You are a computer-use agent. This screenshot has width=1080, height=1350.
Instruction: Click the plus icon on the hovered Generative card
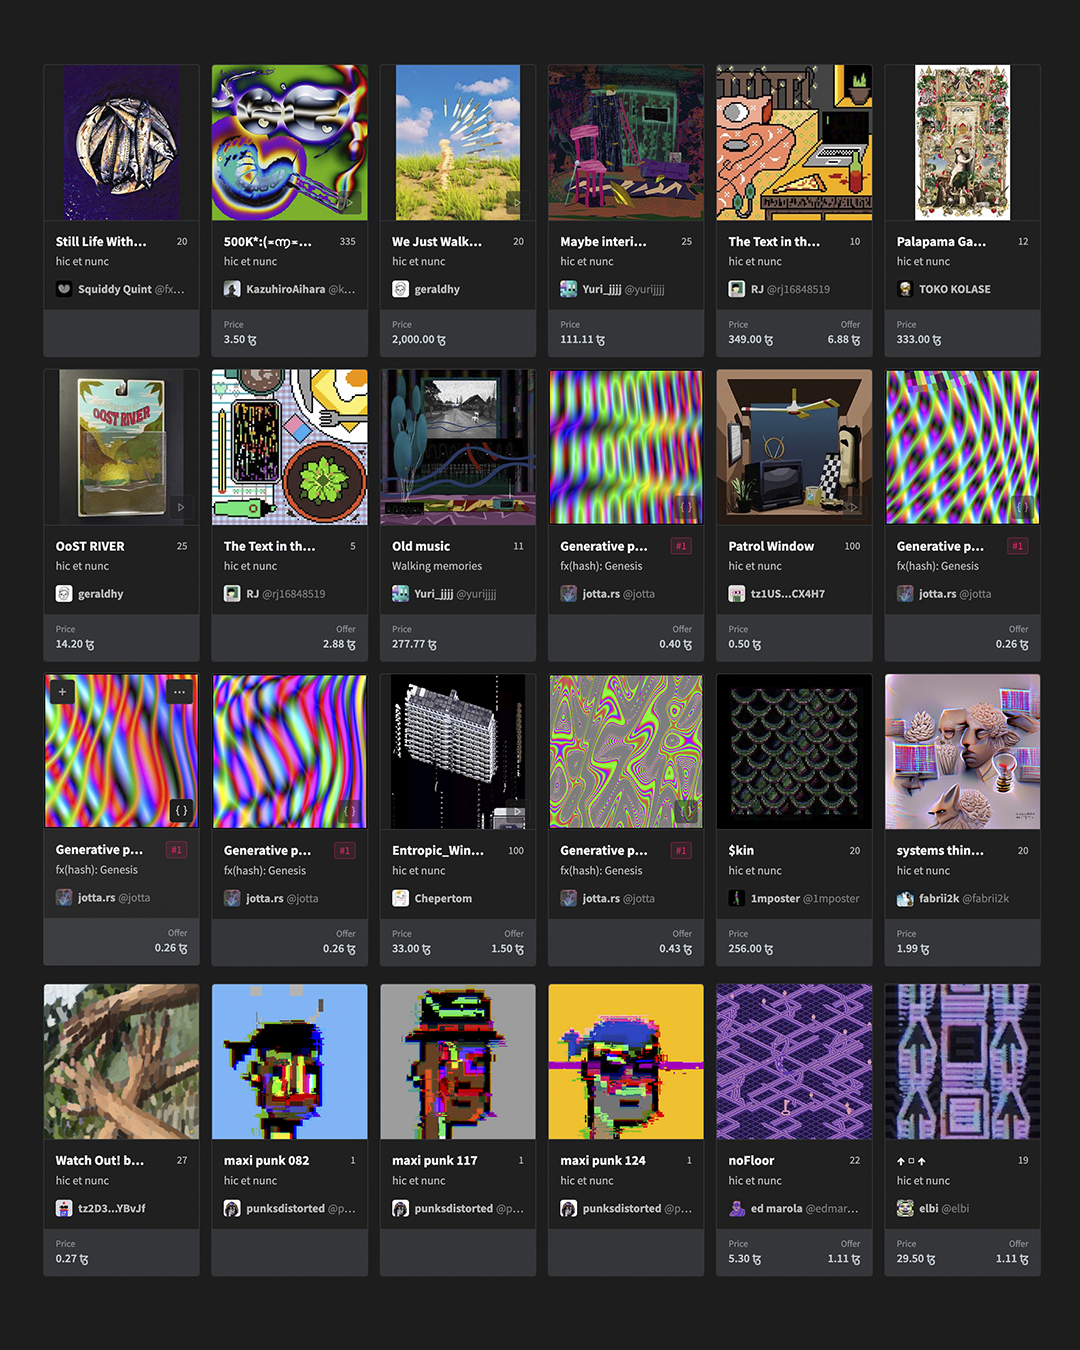pyautogui.click(x=62, y=691)
